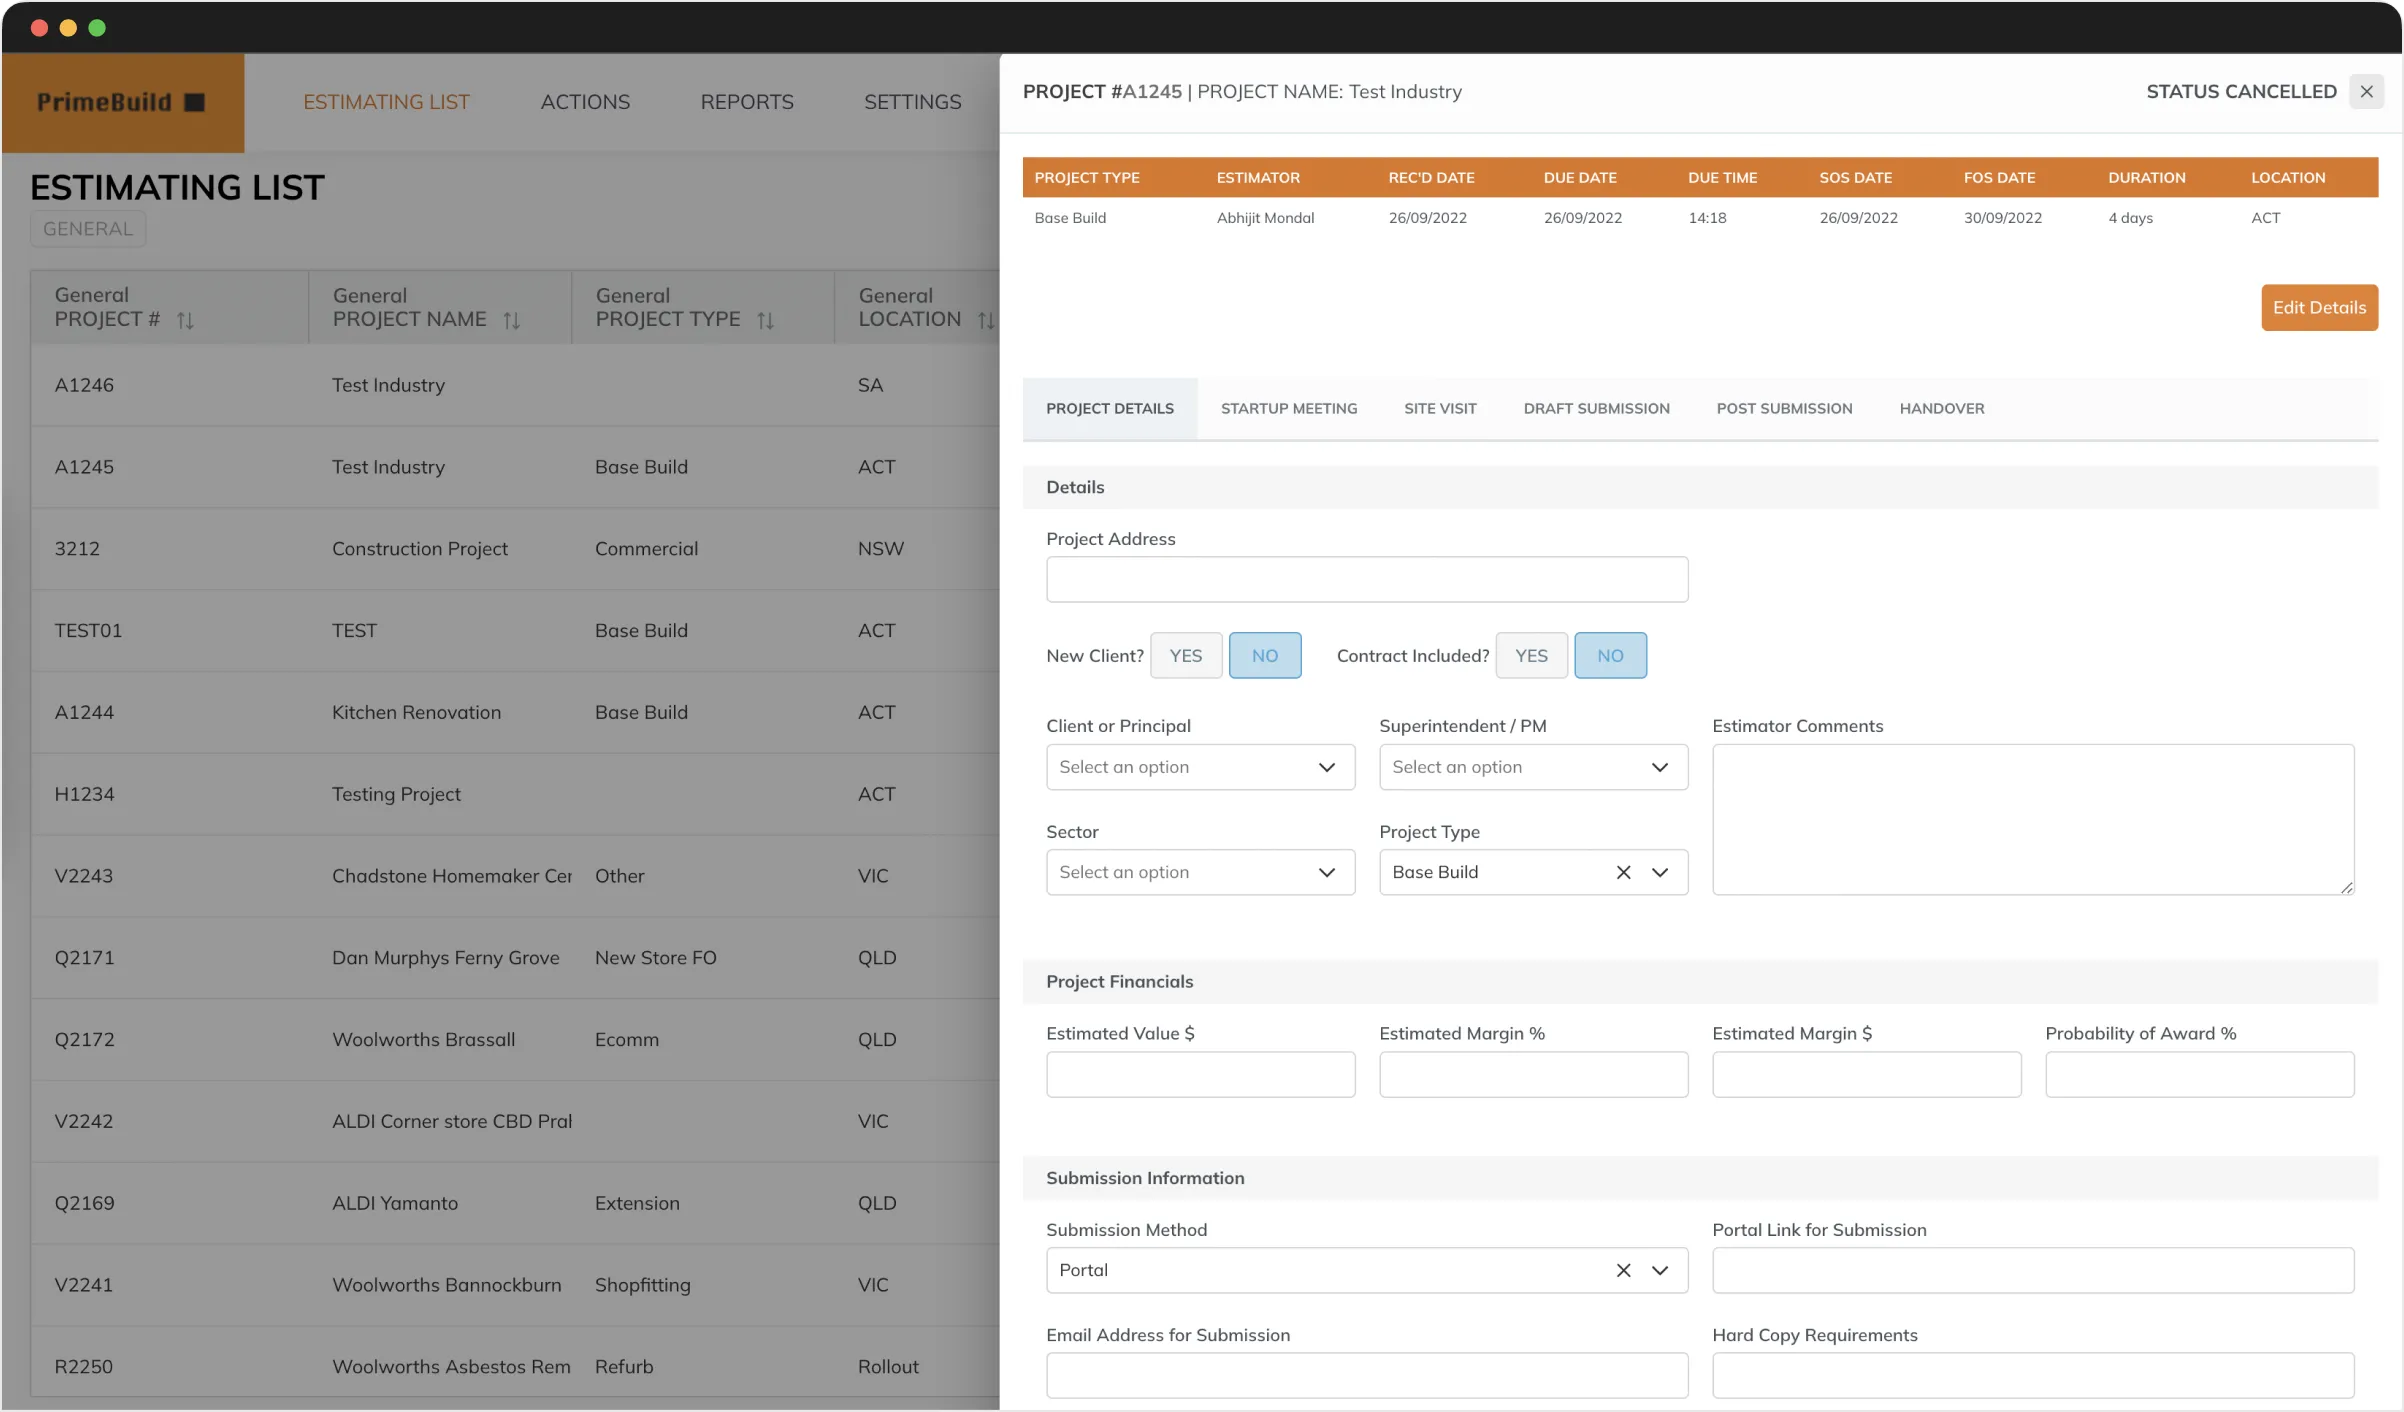Set New Client to YES

[1185, 656]
